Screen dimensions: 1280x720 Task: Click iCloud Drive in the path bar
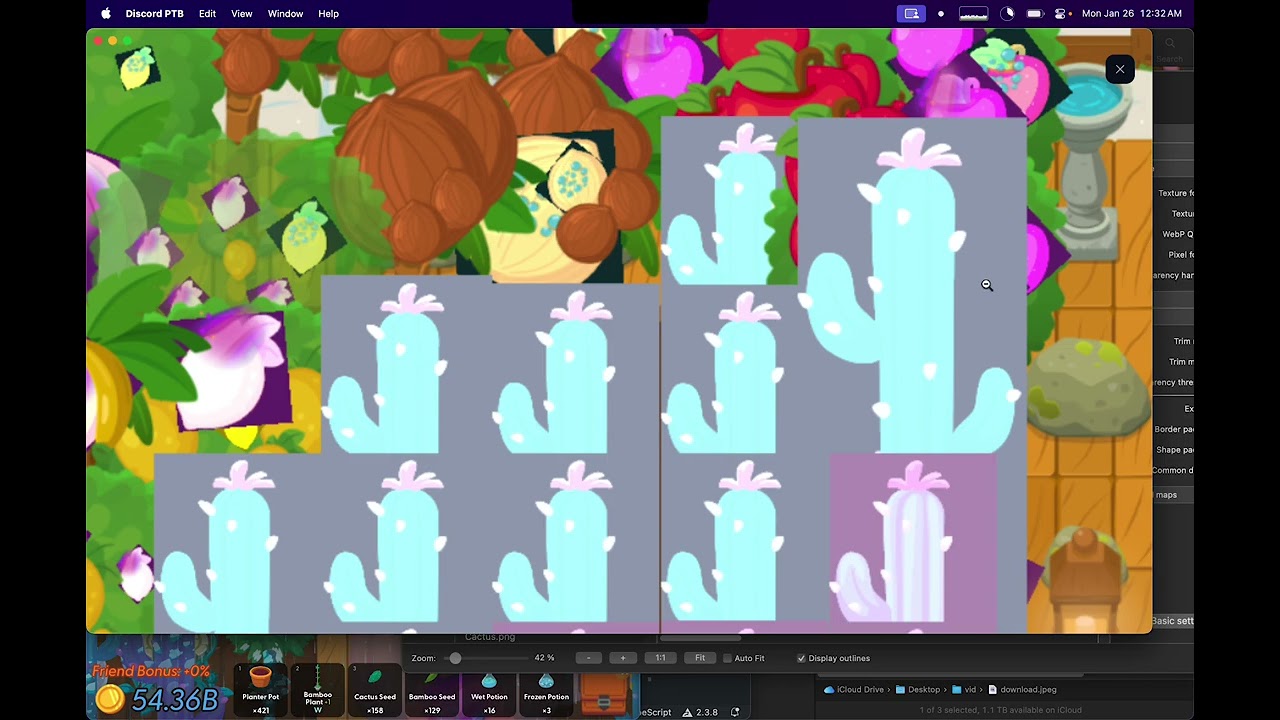858,689
